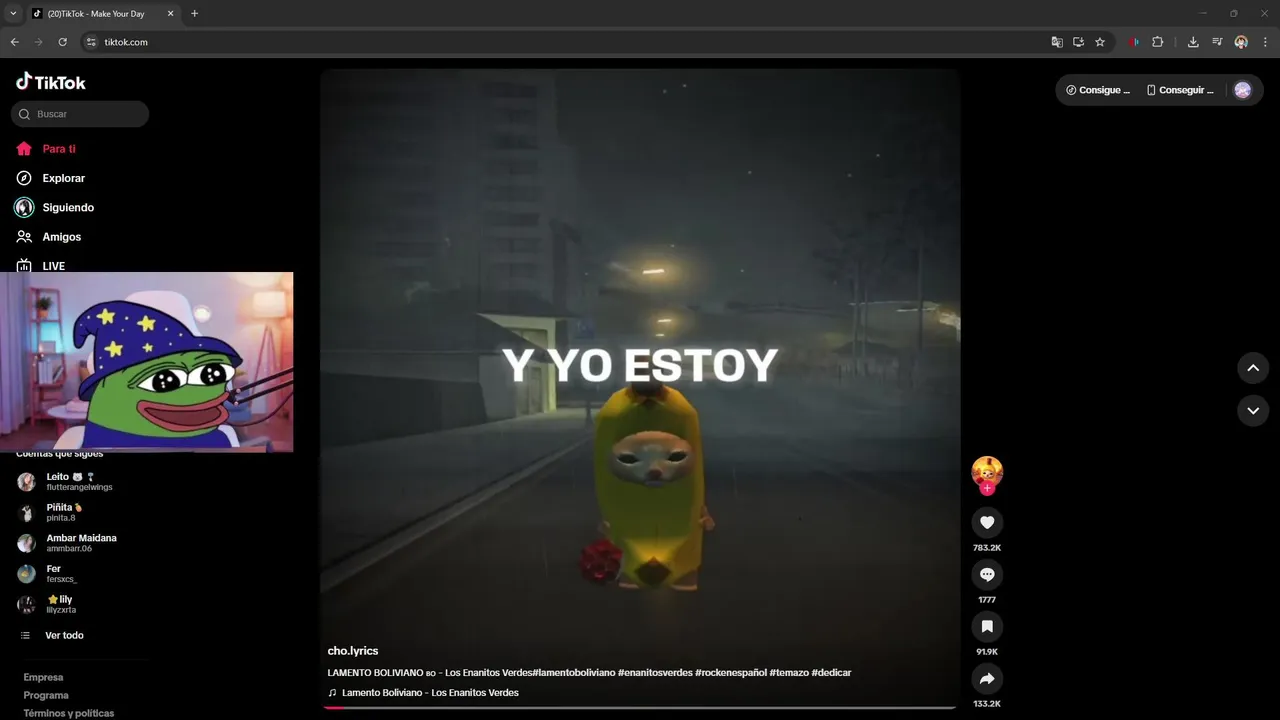Close the TikTok browser tab
The height and width of the screenshot is (720, 1280).
170,14
